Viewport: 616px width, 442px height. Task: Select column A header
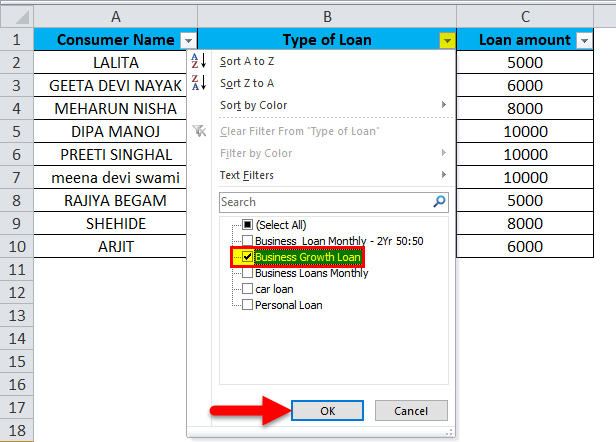click(116, 17)
